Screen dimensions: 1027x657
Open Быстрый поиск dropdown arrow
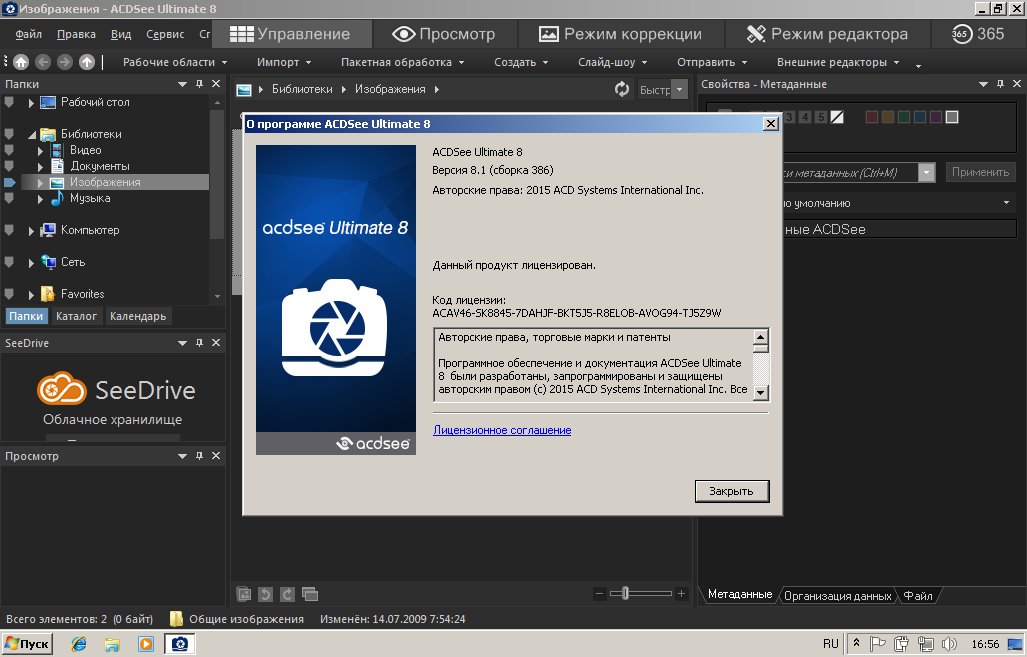(680, 89)
